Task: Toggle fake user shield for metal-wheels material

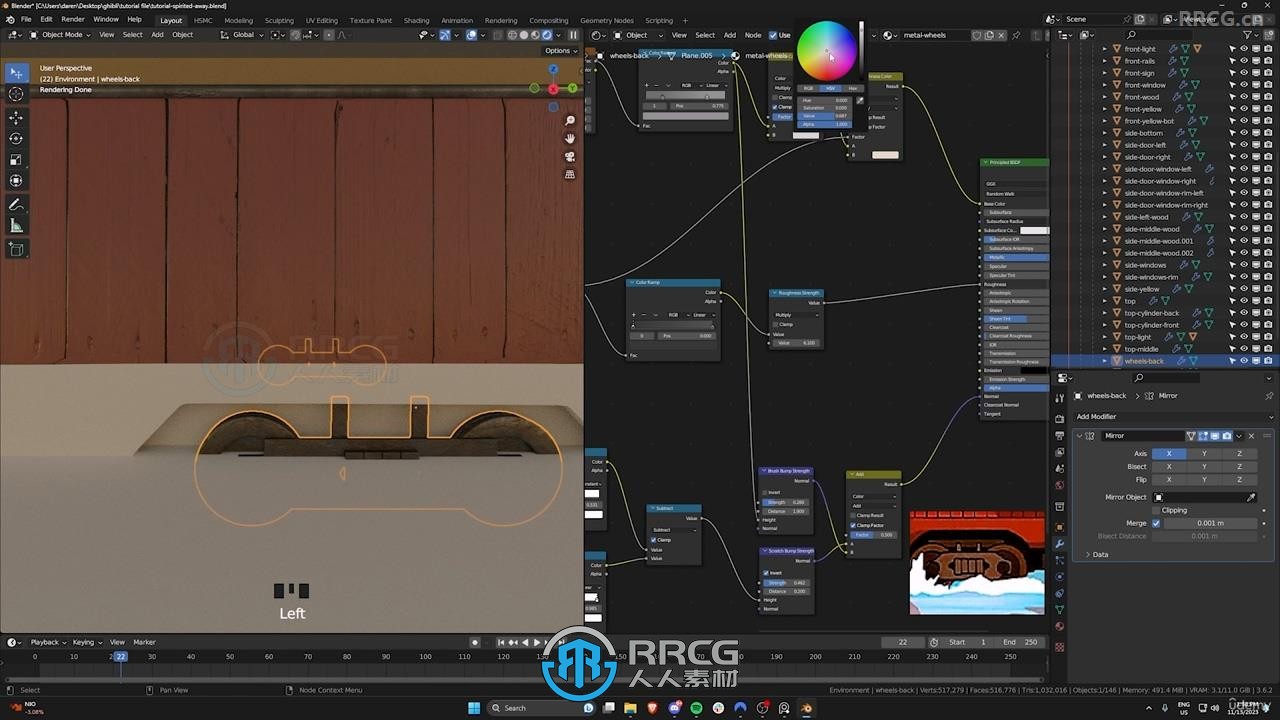Action: click(x=978, y=35)
